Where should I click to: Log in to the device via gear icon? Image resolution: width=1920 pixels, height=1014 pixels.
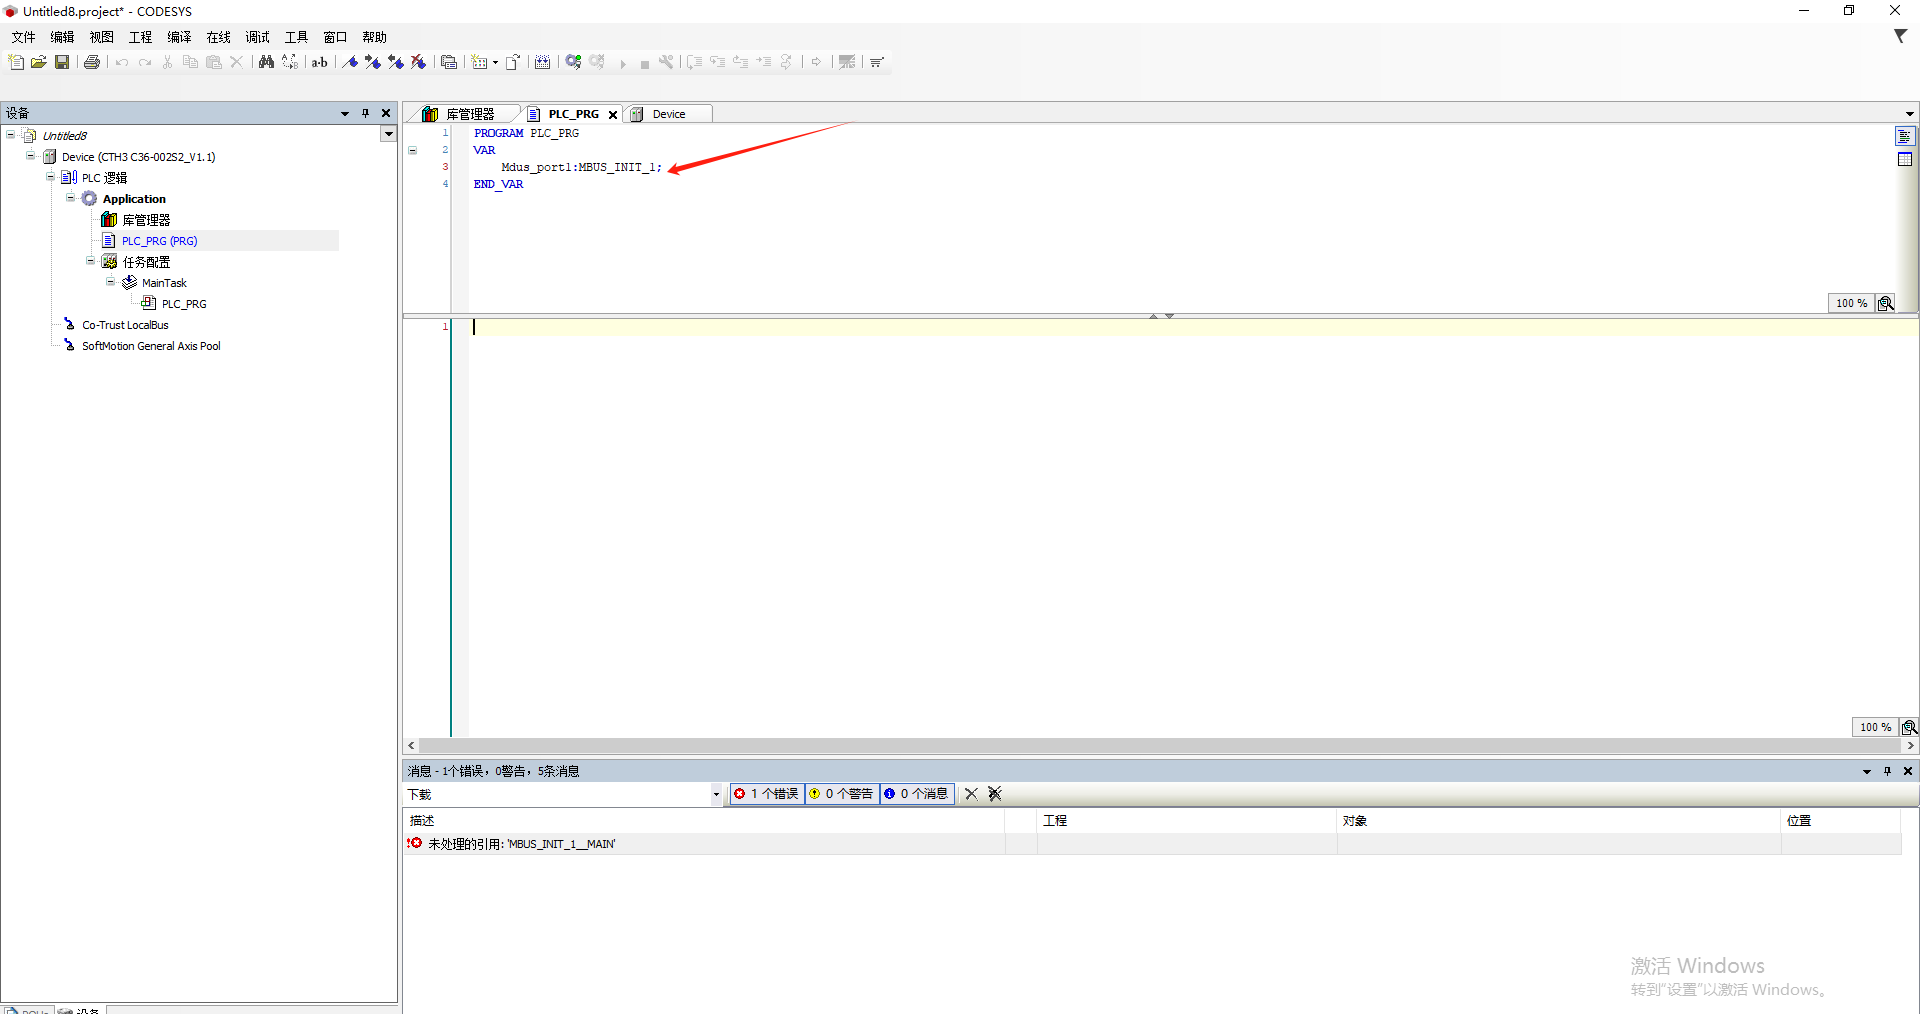point(573,62)
